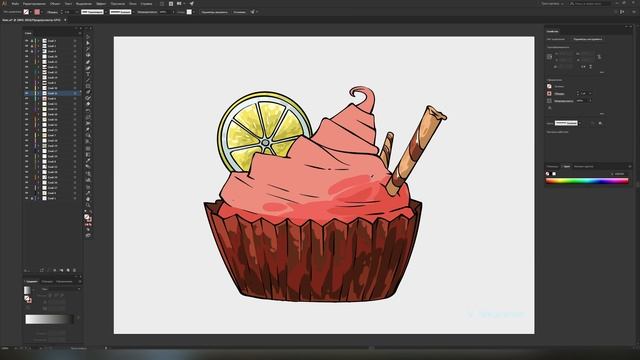
Task: Open the Type menu
Action: (68, 4)
